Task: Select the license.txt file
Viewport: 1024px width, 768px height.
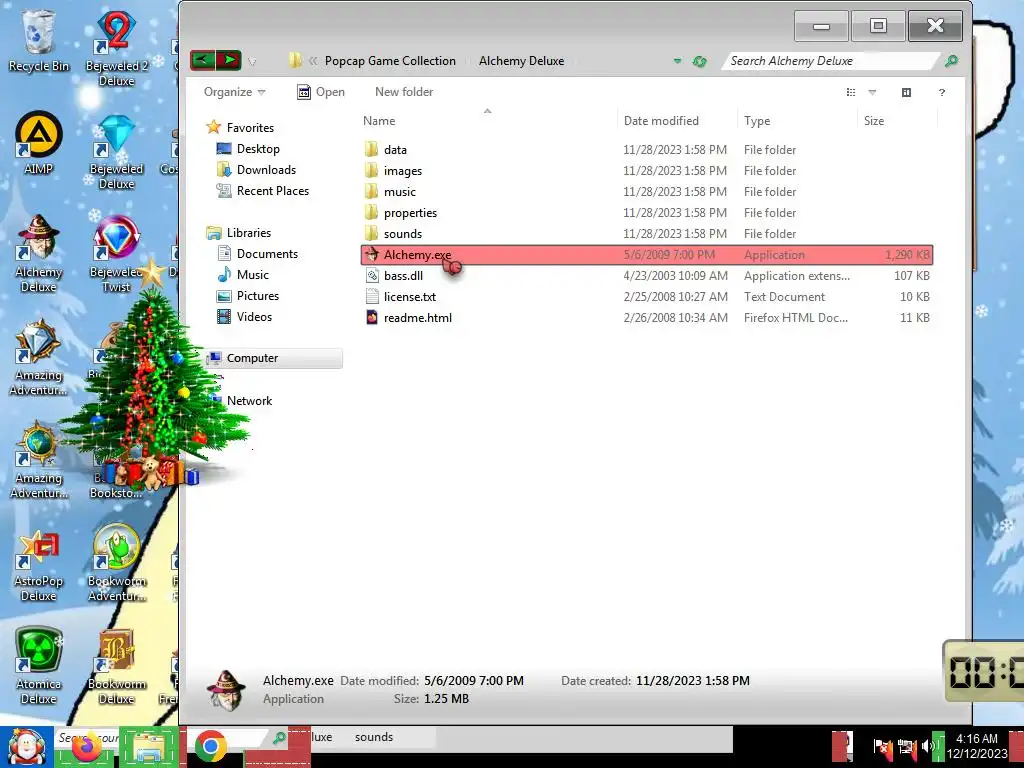Action: pyautogui.click(x=647, y=296)
